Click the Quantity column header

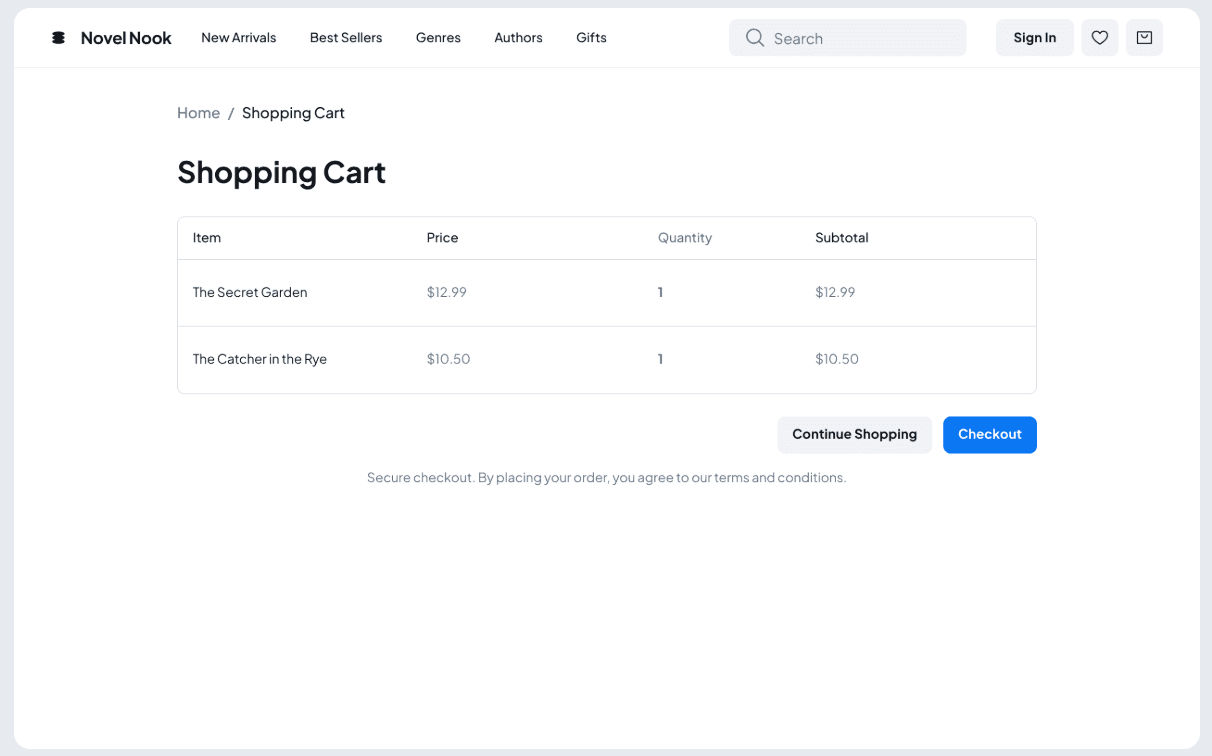(685, 238)
